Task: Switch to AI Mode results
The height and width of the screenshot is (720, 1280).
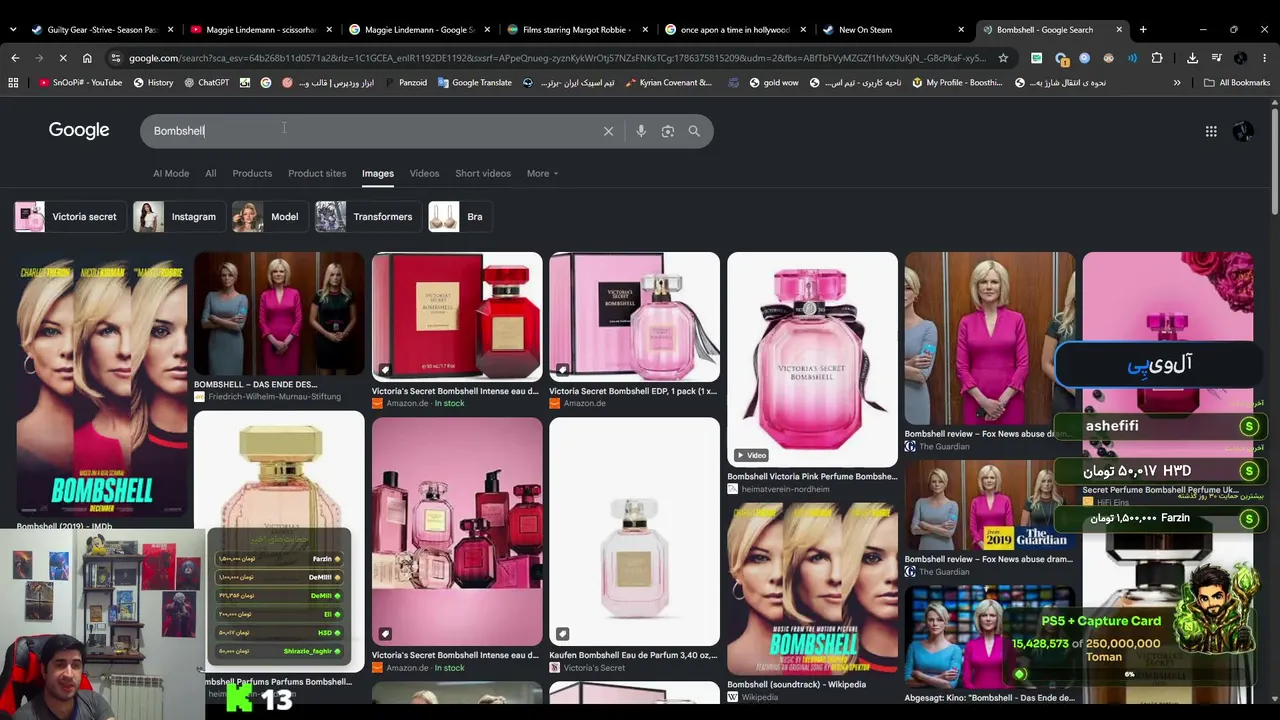Action: click(171, 174)
